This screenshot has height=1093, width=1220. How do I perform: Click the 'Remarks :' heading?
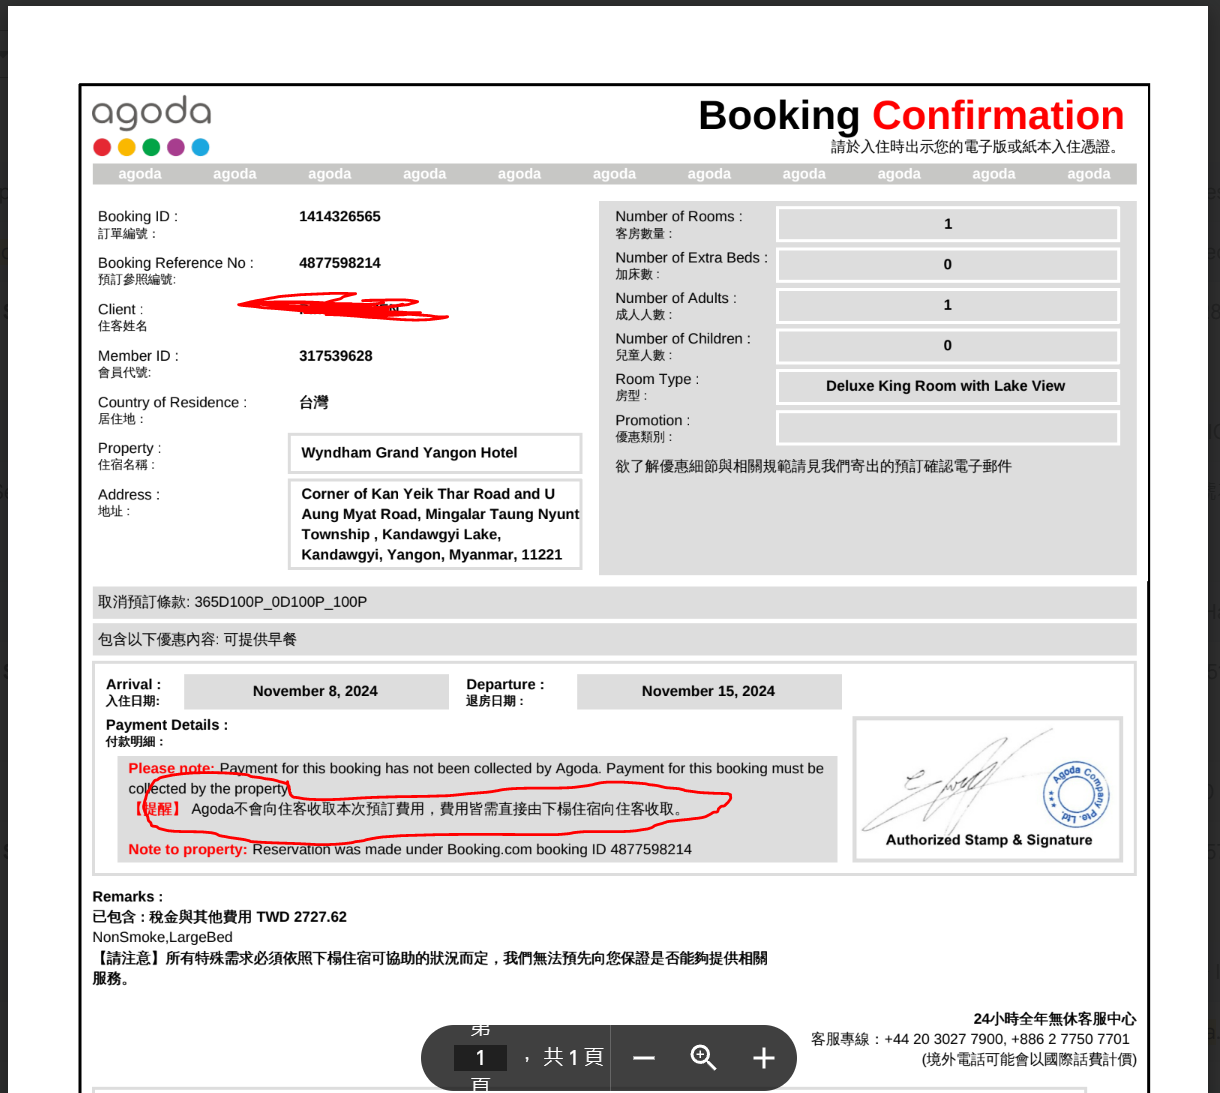click(128, 897)
